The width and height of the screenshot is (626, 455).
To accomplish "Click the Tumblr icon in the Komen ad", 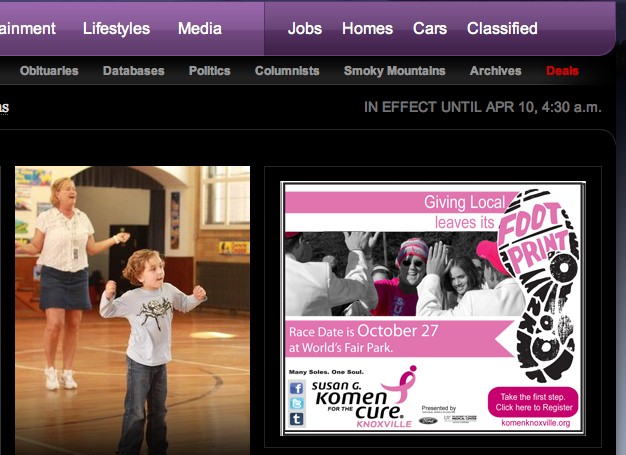I will click(x=296, y=420).
